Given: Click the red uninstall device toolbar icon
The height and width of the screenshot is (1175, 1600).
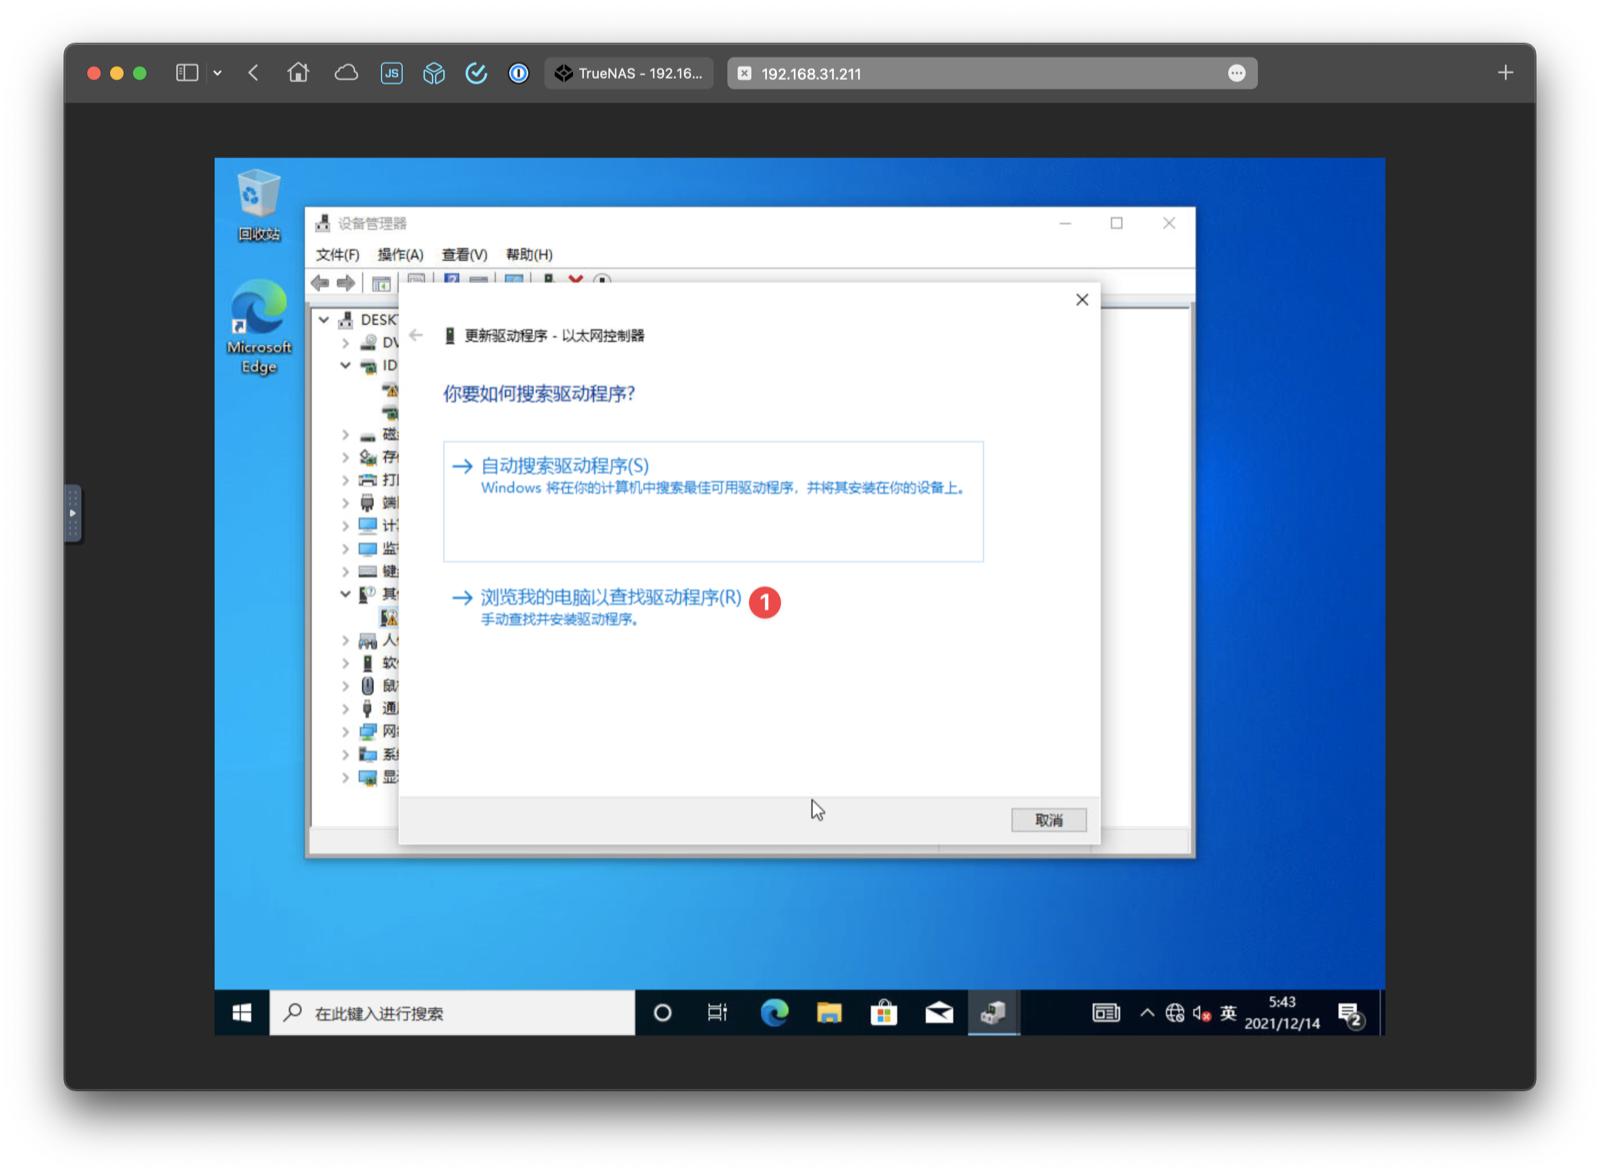Looking at the screenshot, I should point(576,282).
